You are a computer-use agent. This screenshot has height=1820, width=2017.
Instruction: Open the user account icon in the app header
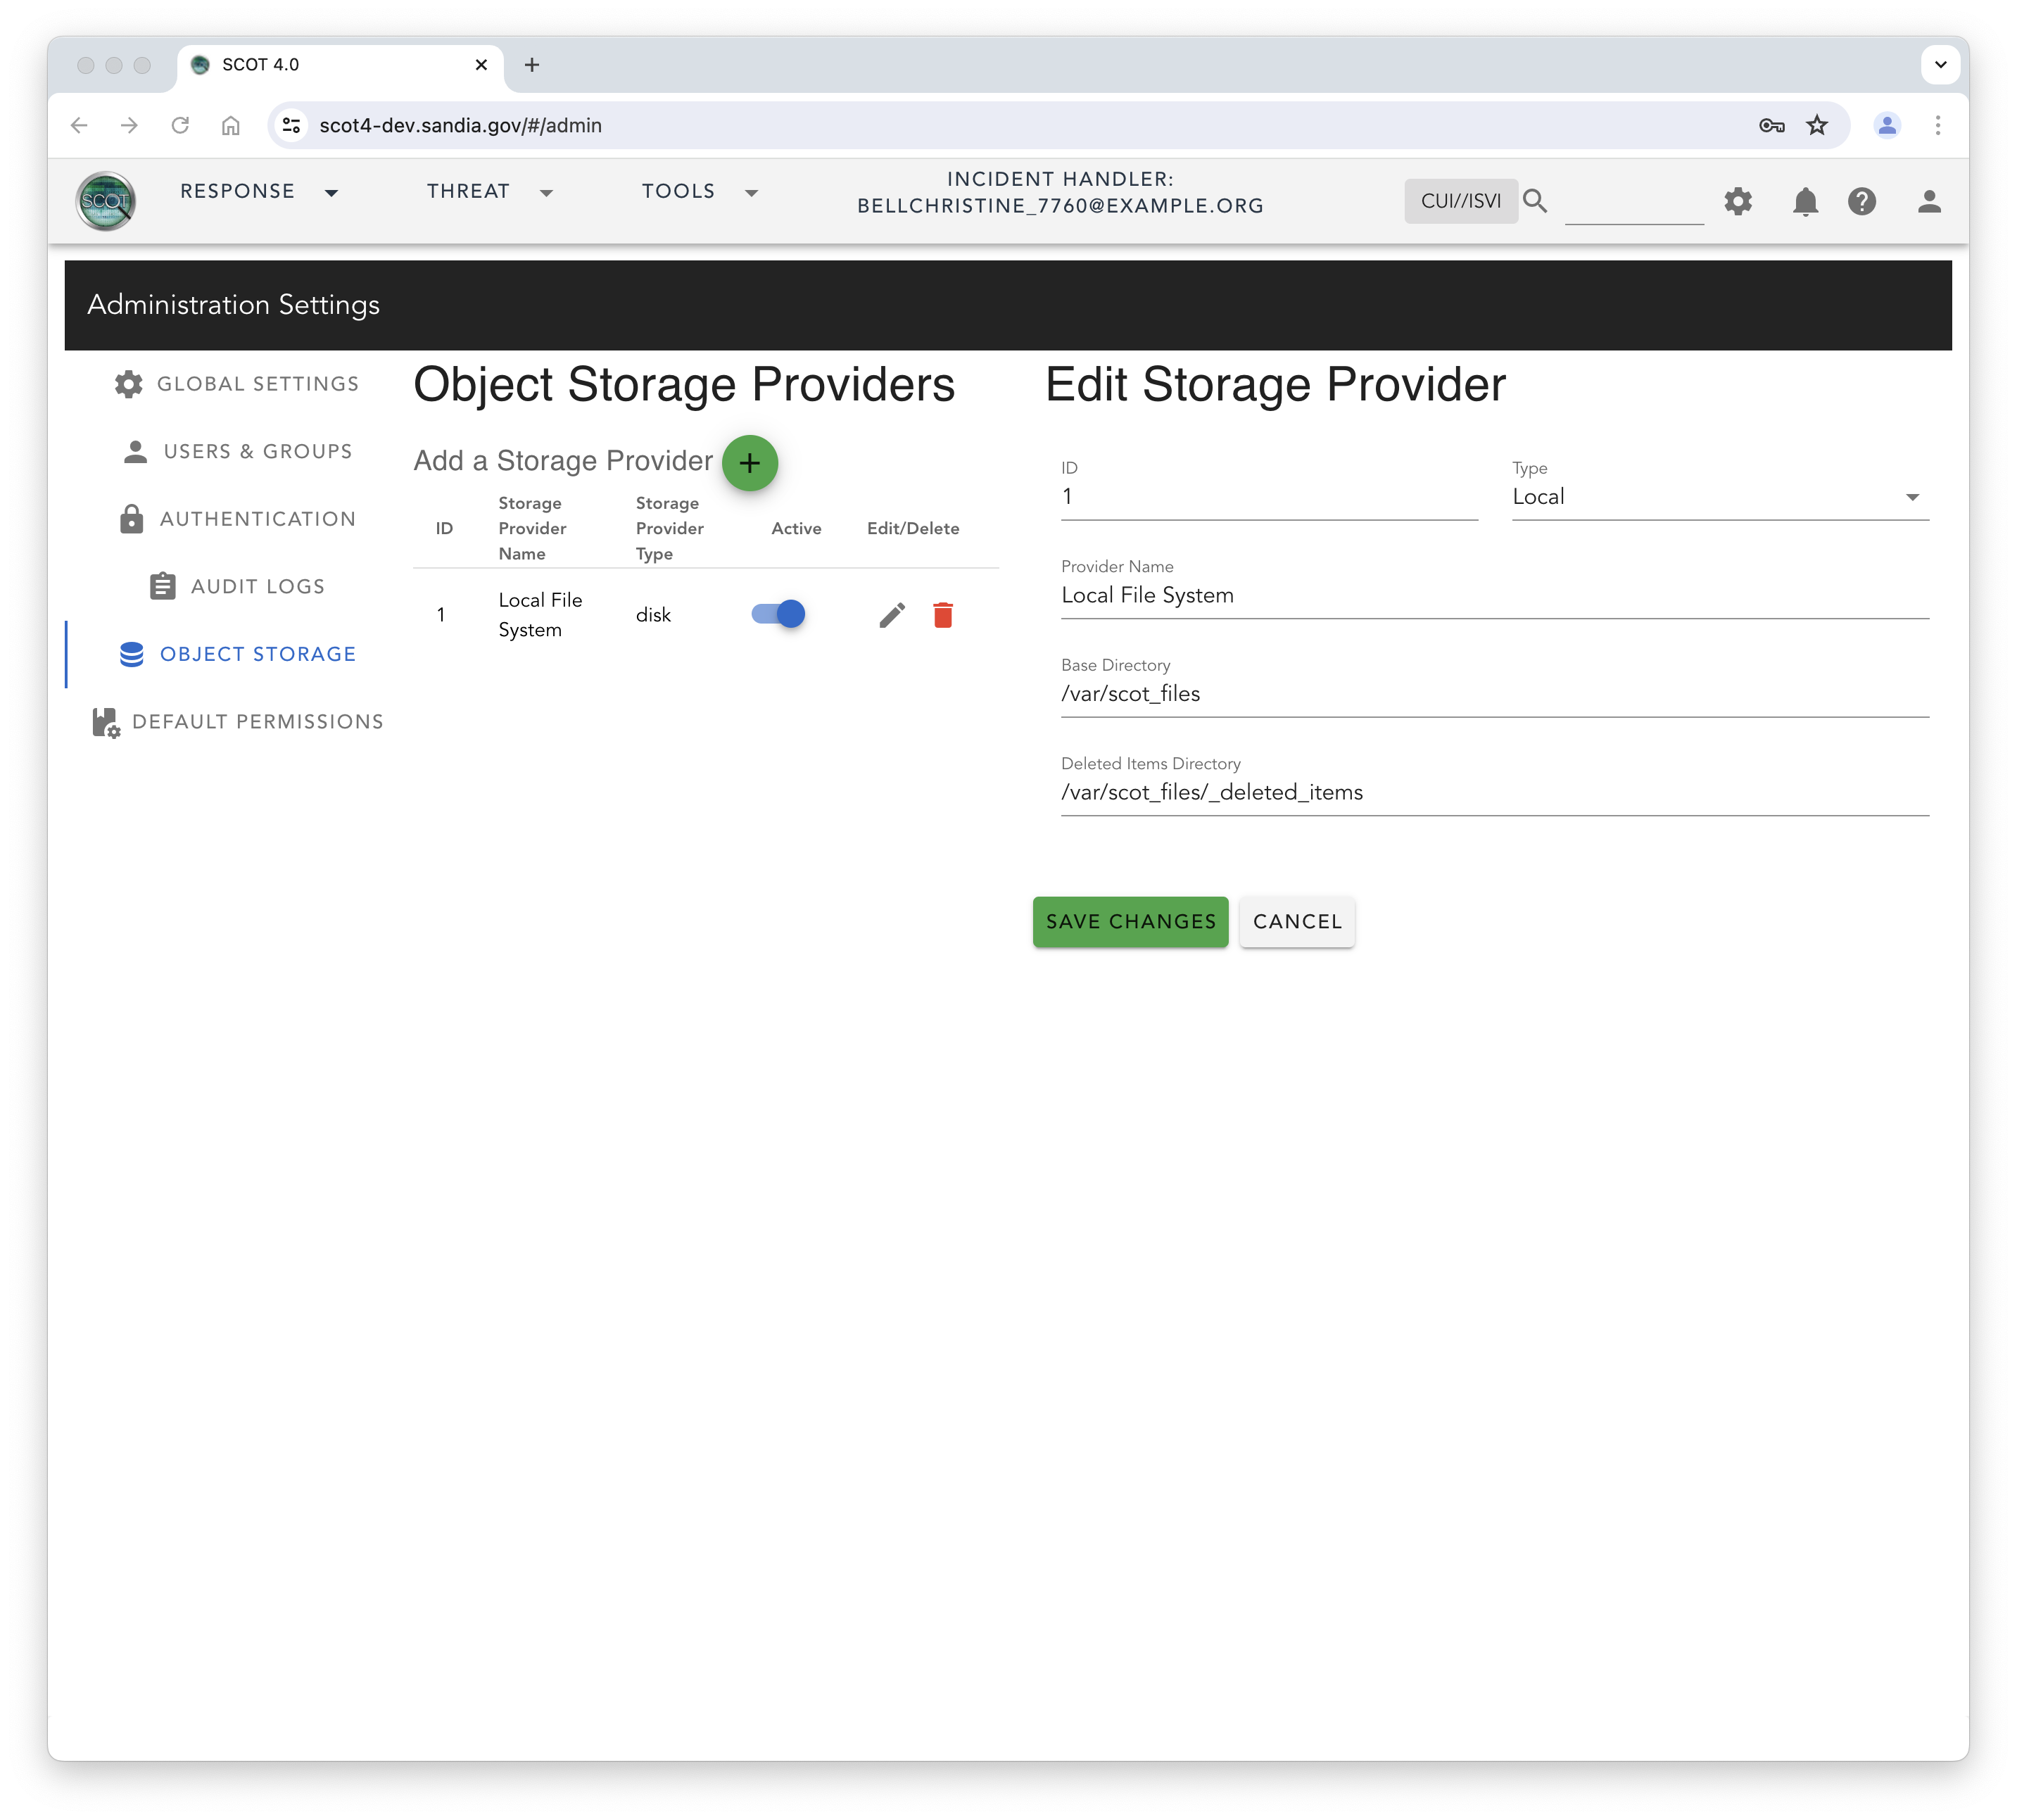[x=1929, y=201]
